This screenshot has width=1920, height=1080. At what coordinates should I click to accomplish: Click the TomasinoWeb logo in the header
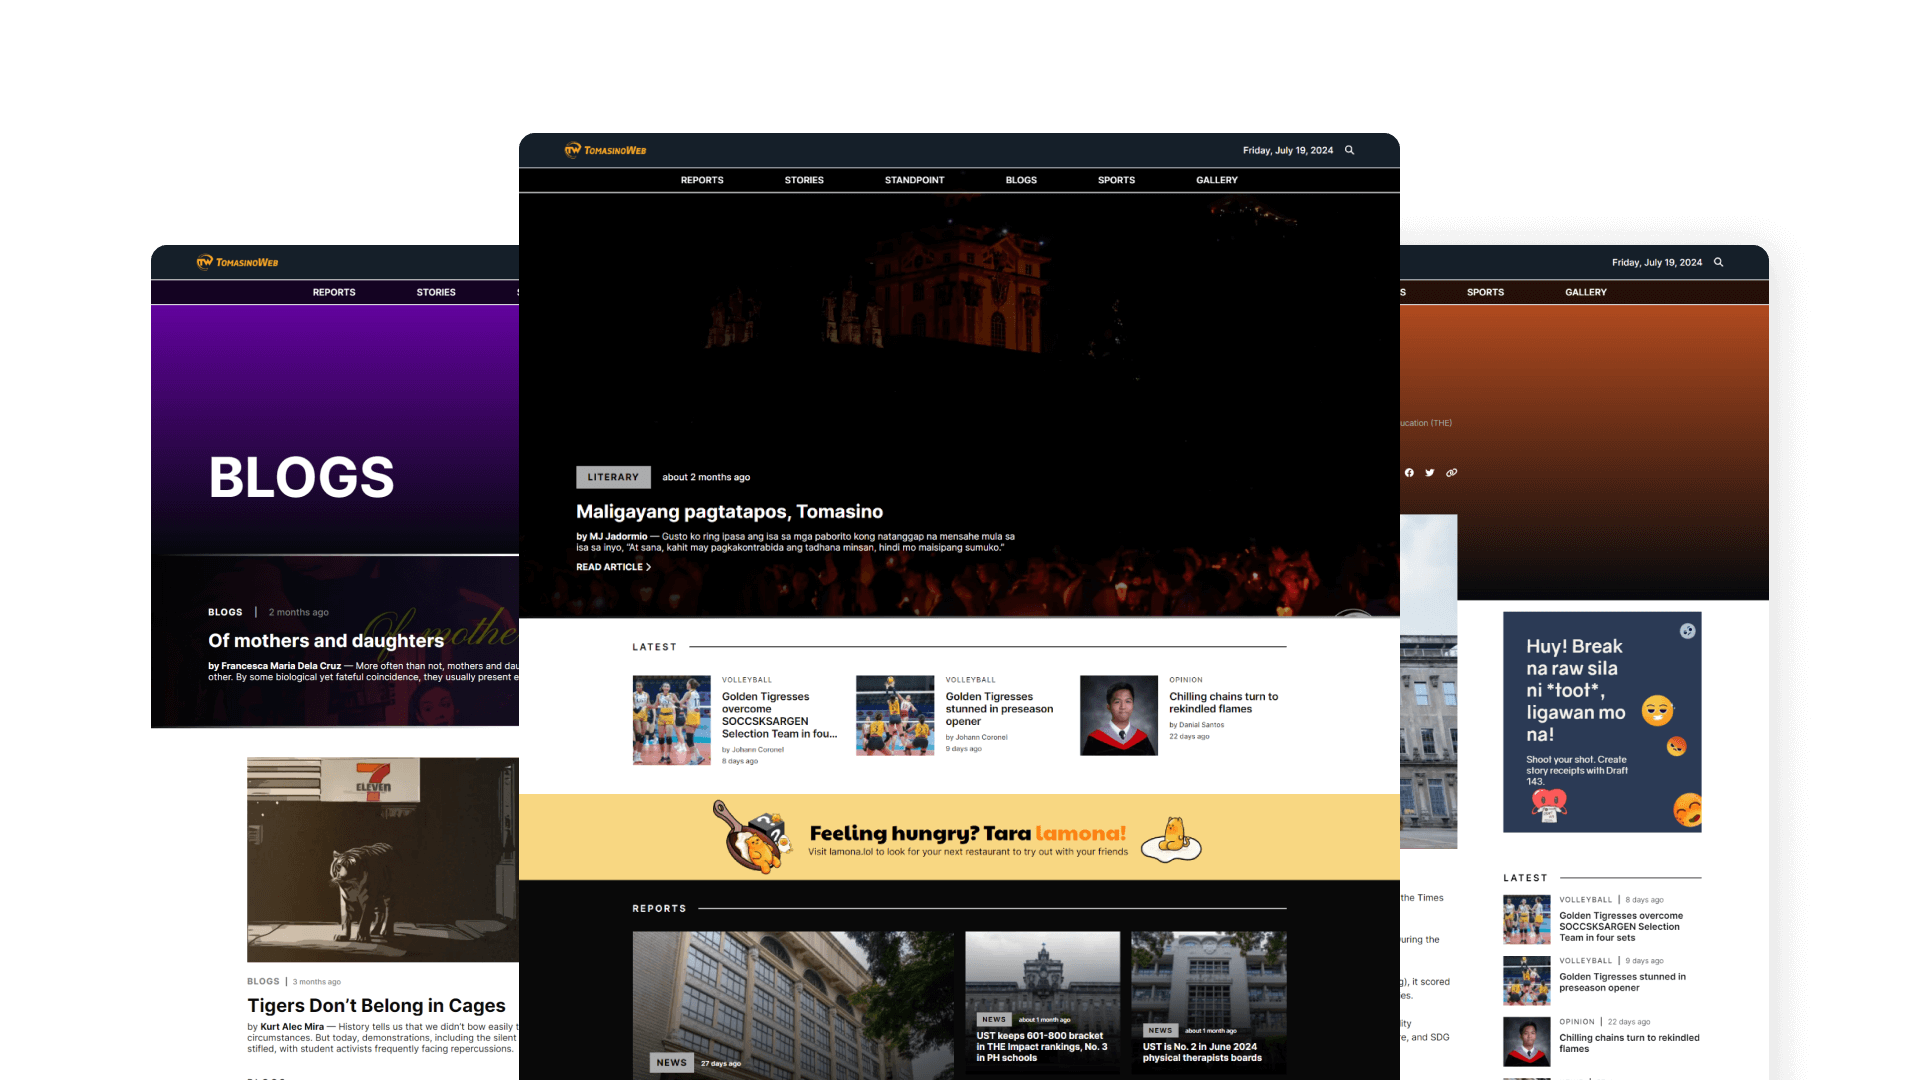[604, 150]
